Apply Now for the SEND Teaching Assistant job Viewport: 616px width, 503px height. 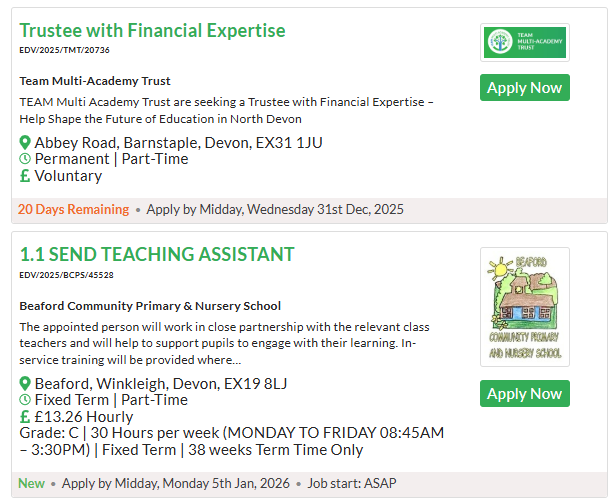tap(524, 394)
